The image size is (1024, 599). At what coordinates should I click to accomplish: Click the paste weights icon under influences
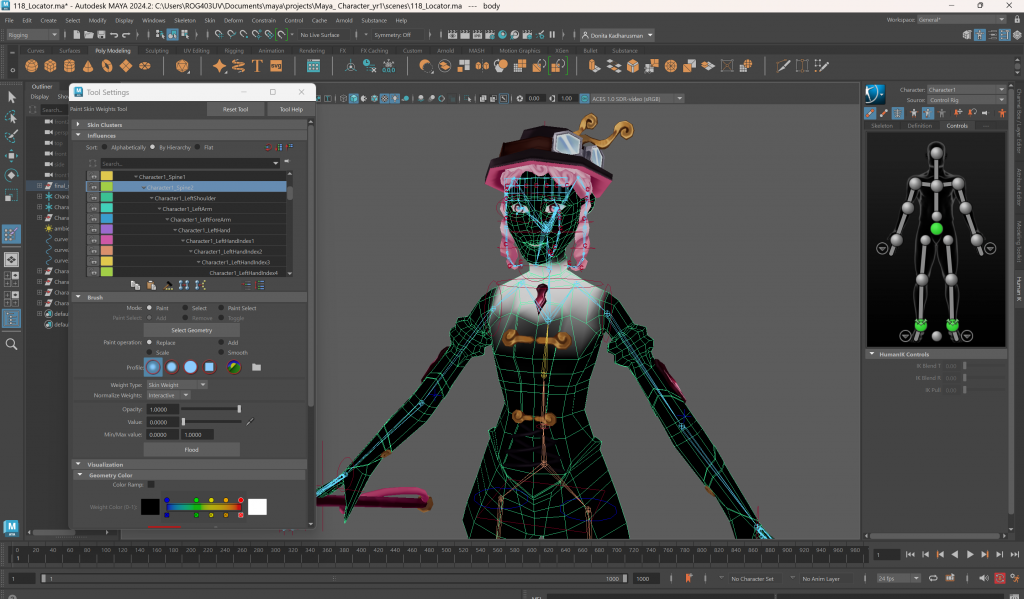tap(152, 285)
